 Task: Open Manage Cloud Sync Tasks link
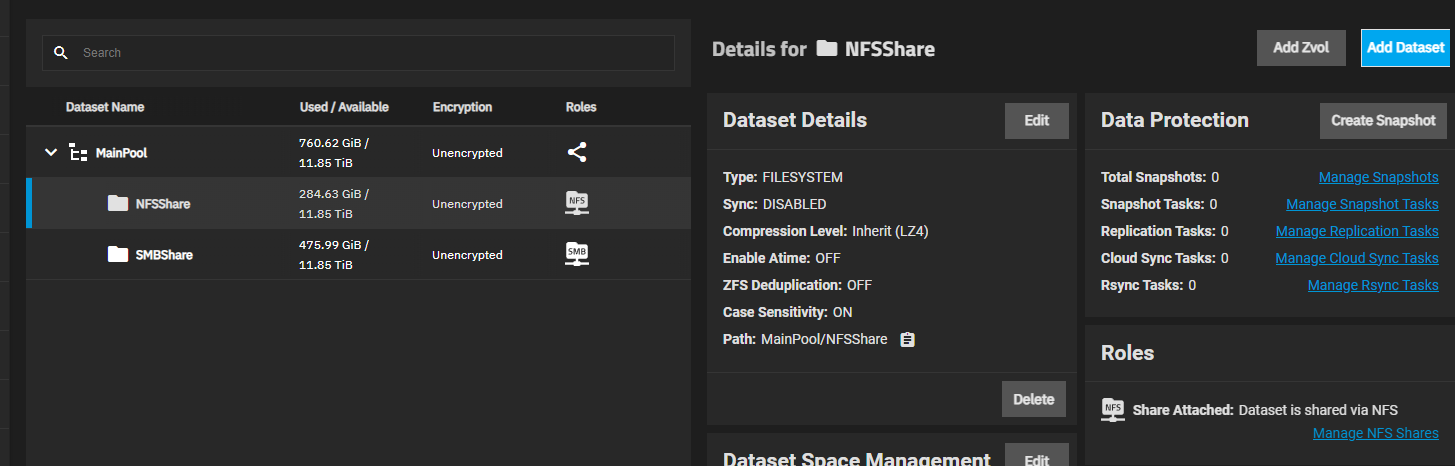[1356, 258]
